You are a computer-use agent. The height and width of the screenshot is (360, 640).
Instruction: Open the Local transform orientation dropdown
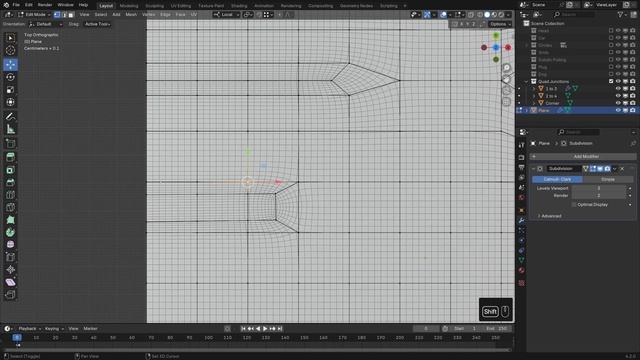[227, 15]
